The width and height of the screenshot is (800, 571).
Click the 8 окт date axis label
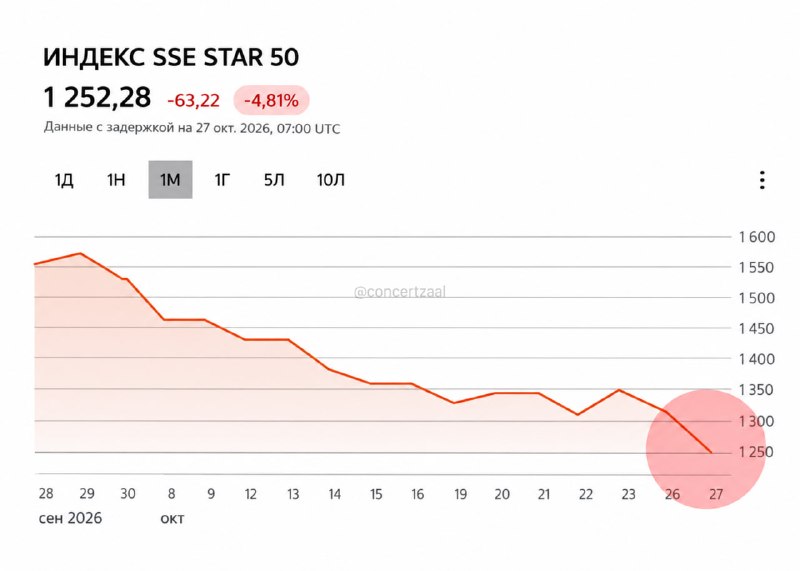point(172,506)
